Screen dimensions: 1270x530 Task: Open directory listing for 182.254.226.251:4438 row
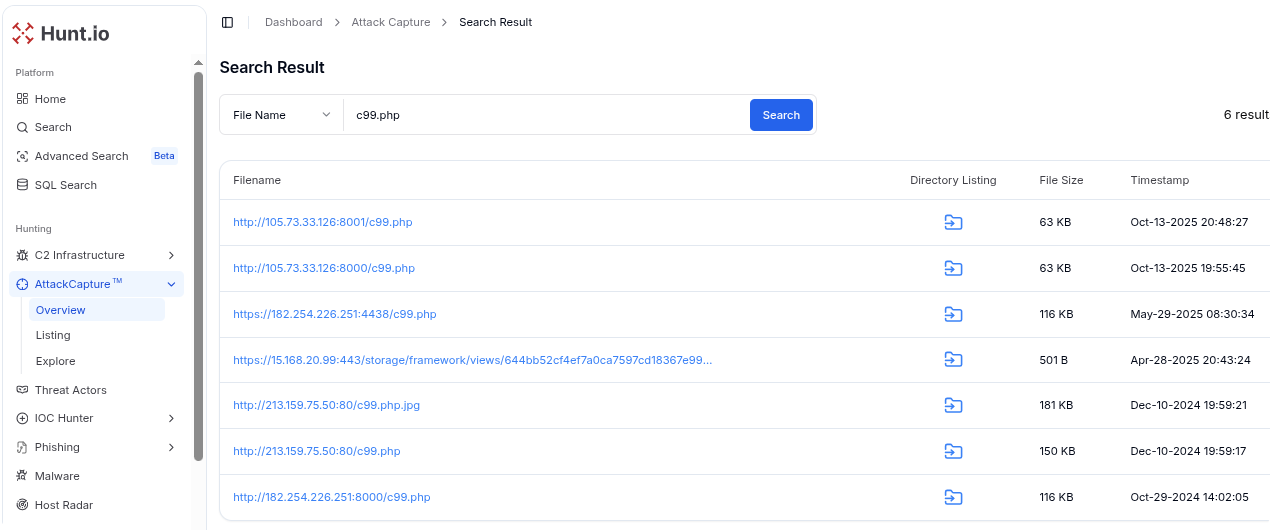pos(953,314)
